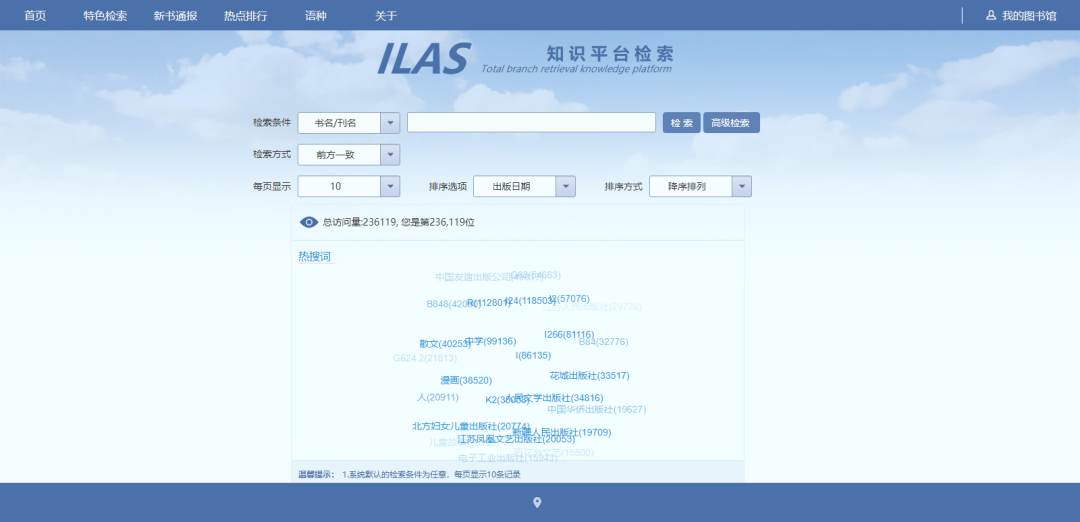Click hot word I(86135)

click(533, 355)
